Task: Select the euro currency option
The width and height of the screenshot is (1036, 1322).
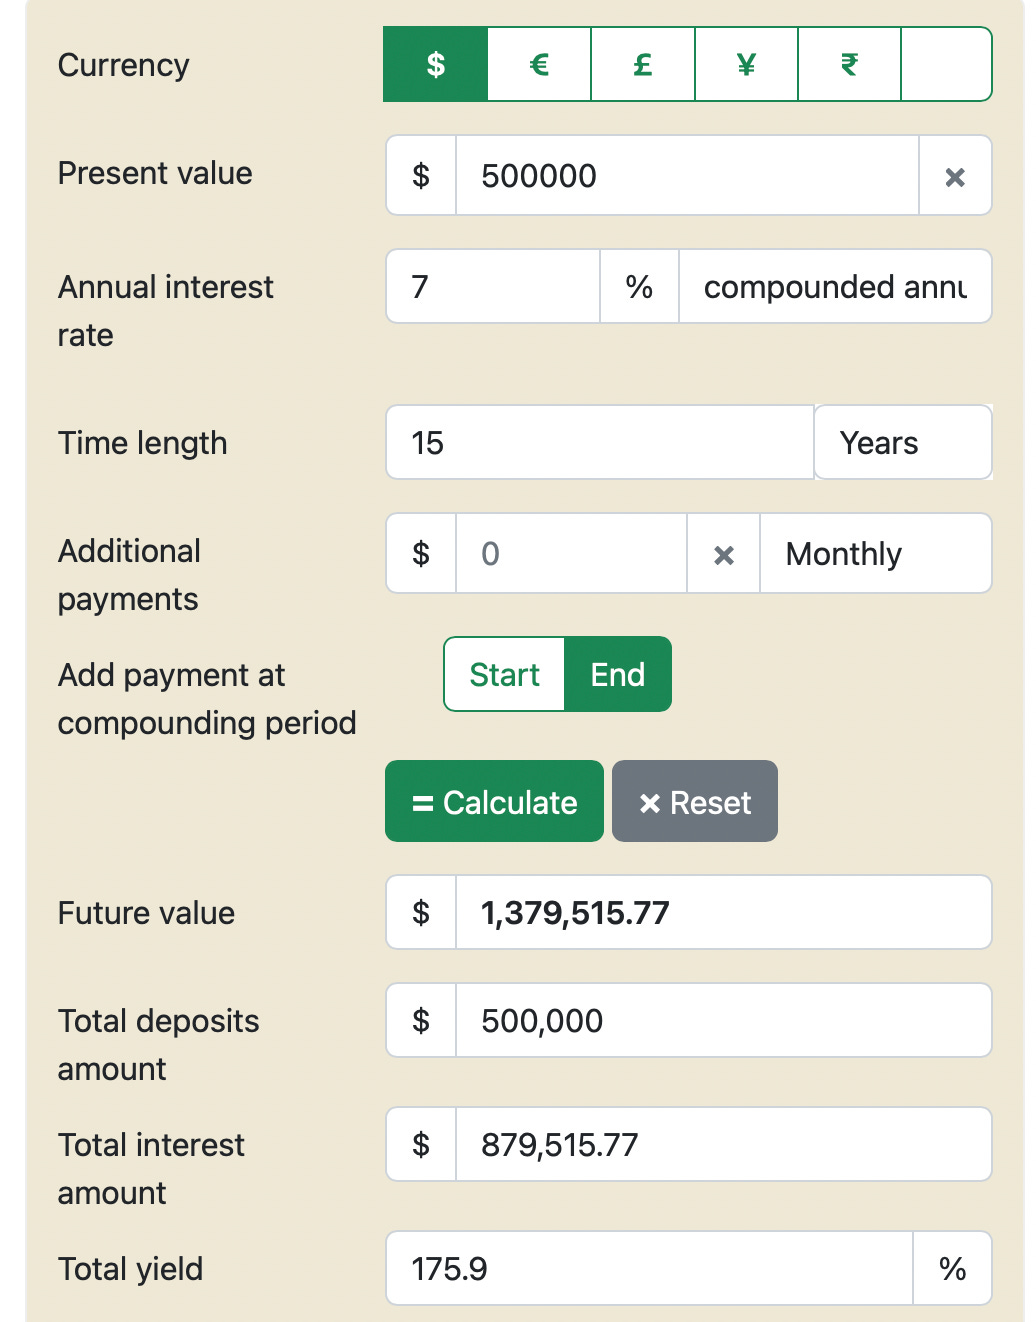Action: pyautogui.click(x=539, y=65)
